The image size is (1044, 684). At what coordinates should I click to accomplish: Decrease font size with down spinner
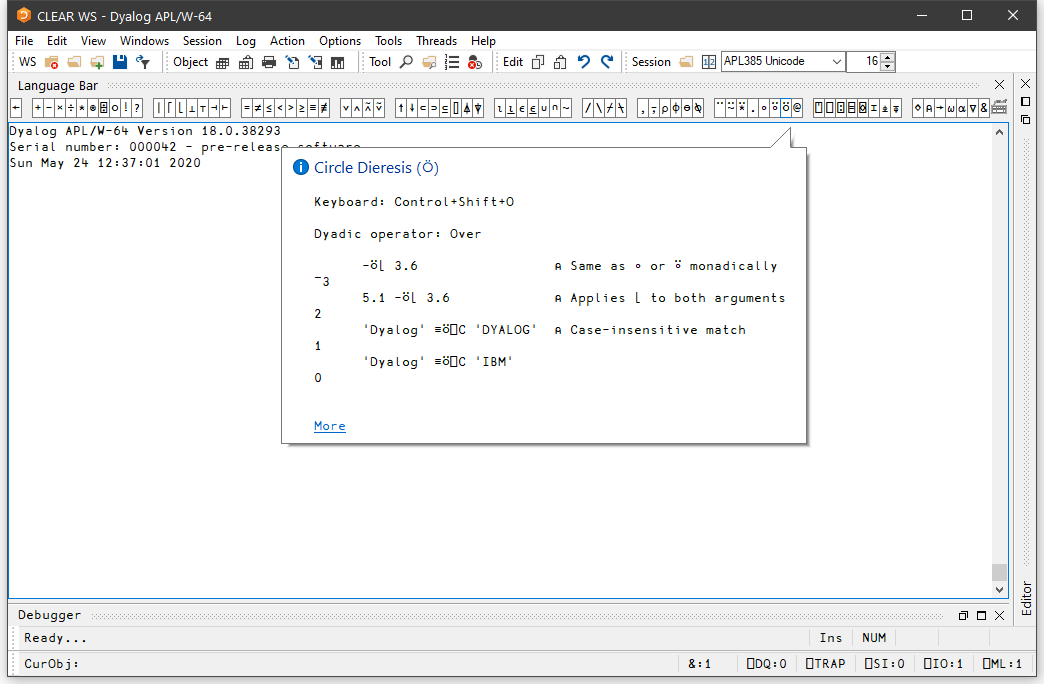(x=888, y=67)
